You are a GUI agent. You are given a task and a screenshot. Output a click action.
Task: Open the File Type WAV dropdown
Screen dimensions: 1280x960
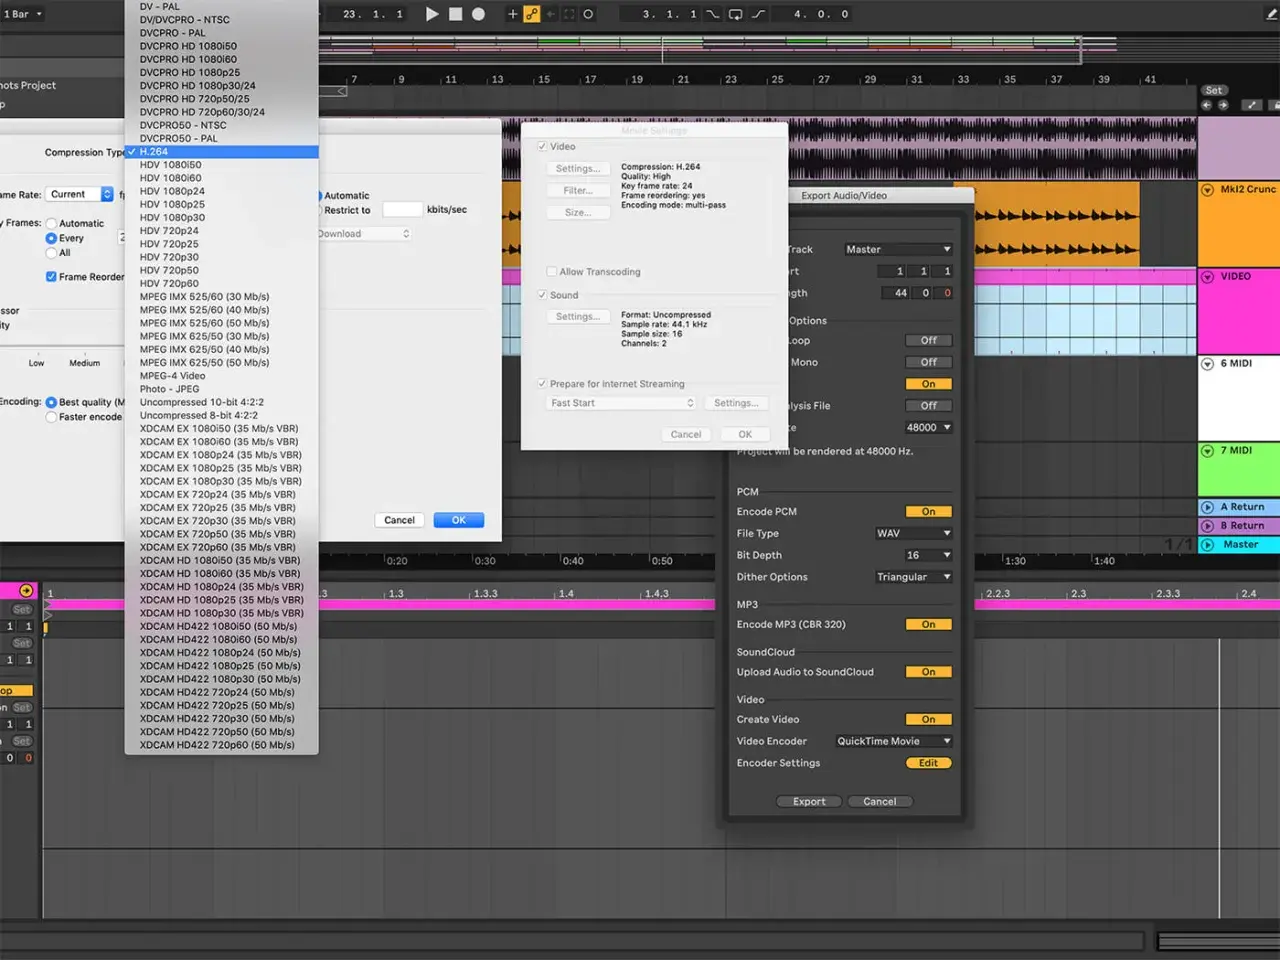pos(914,533)
